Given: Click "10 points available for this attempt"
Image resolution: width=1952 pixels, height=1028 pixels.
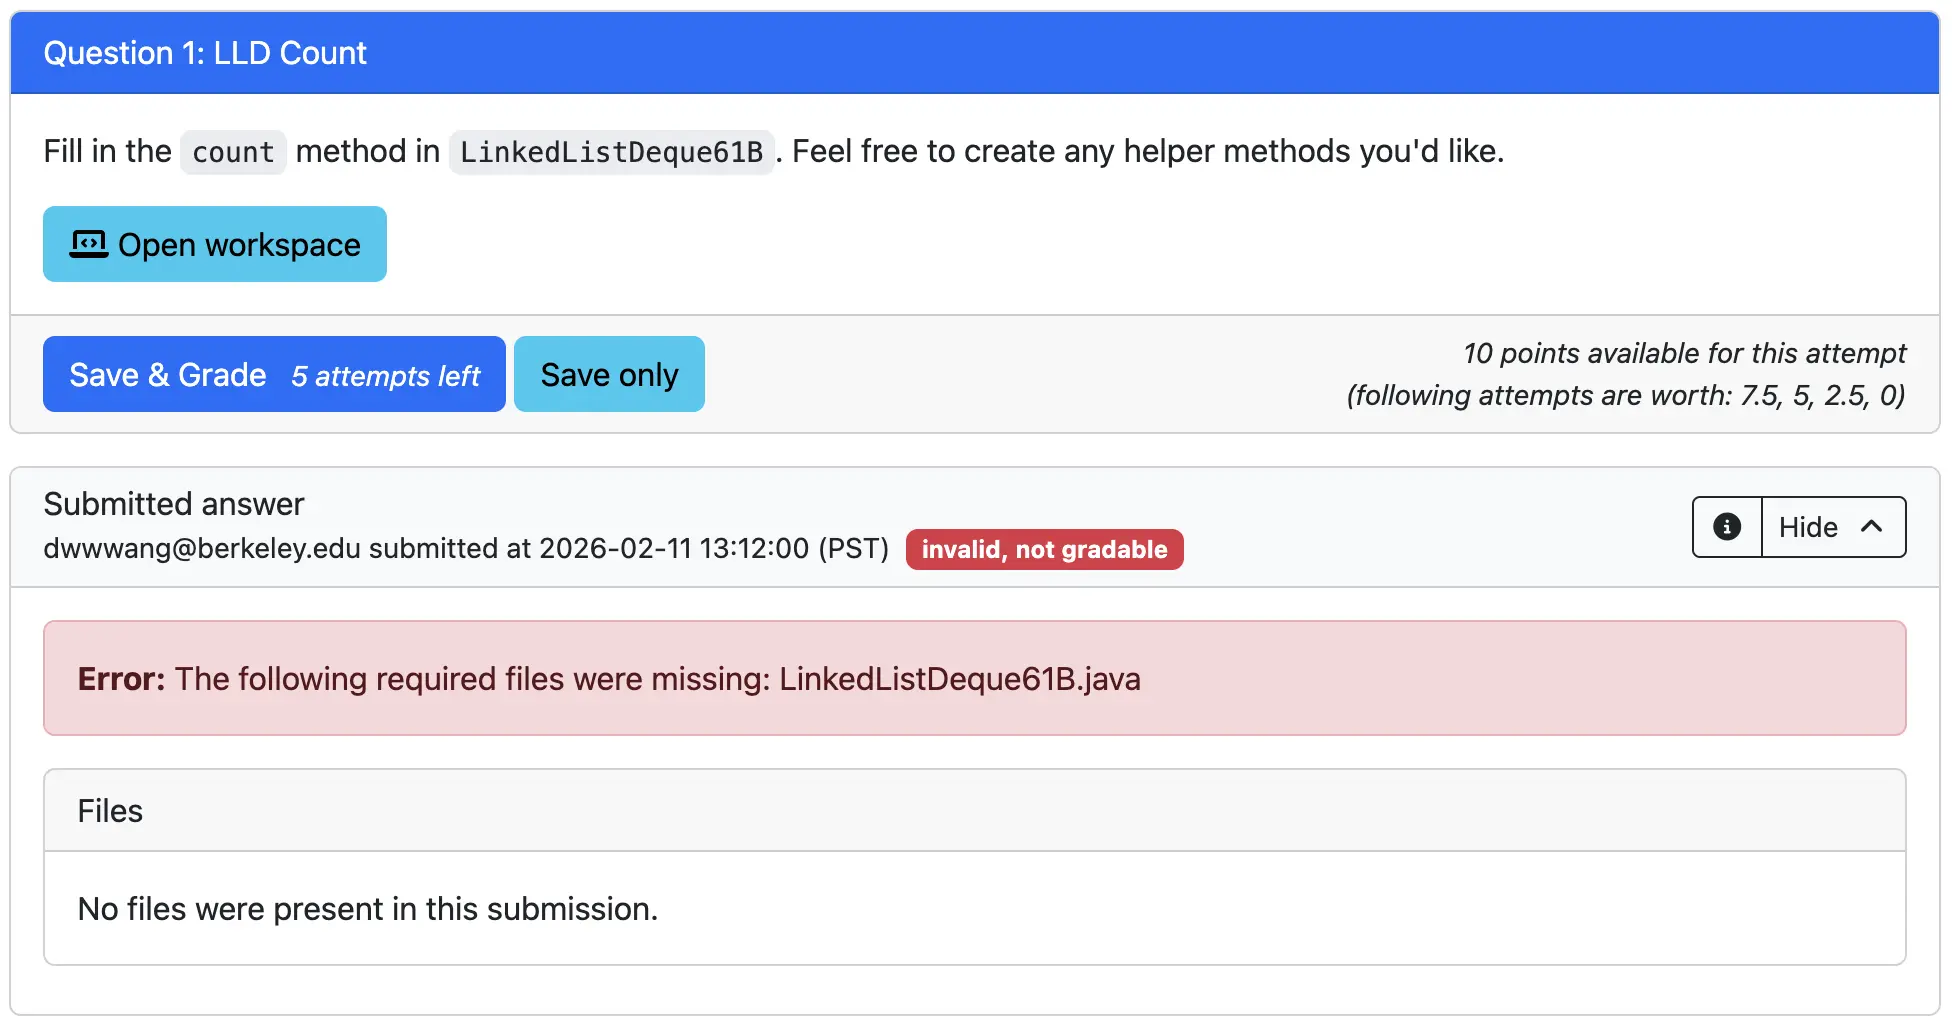Looking at the screenshot, I should pyautogui.click(x=1684, y=353).
